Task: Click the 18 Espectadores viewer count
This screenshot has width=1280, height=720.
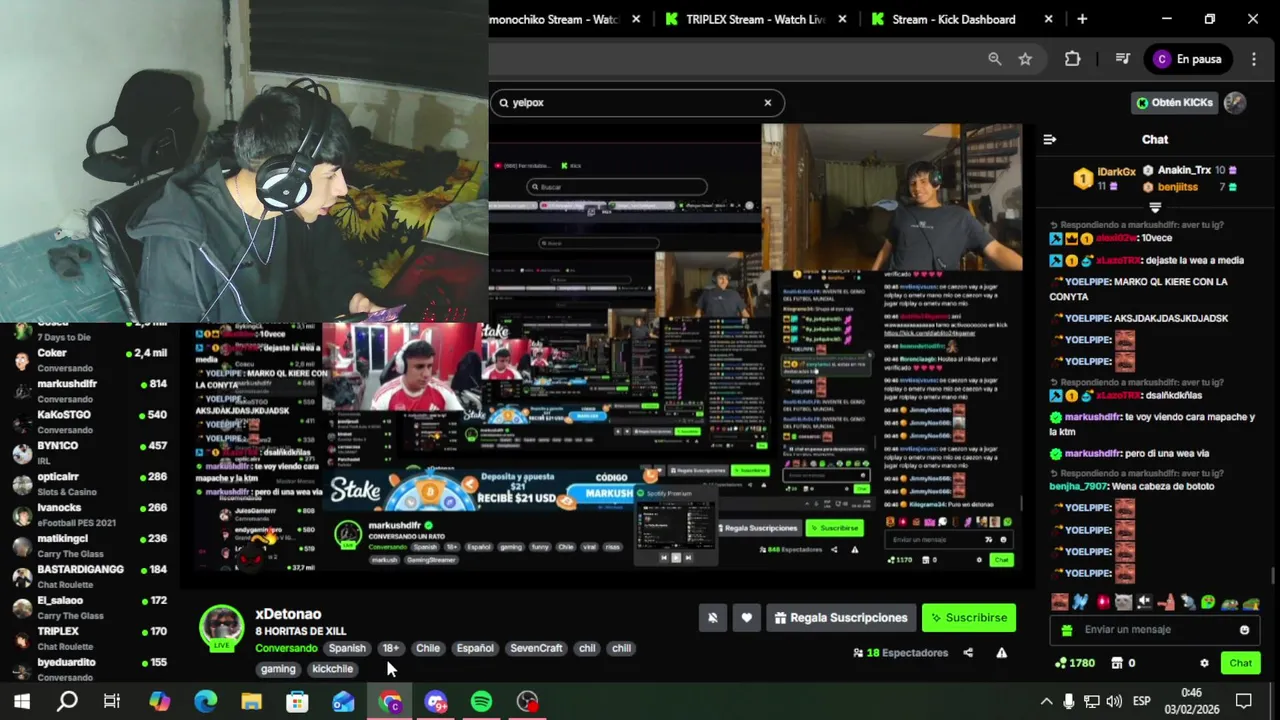Action: coord(901,653)
